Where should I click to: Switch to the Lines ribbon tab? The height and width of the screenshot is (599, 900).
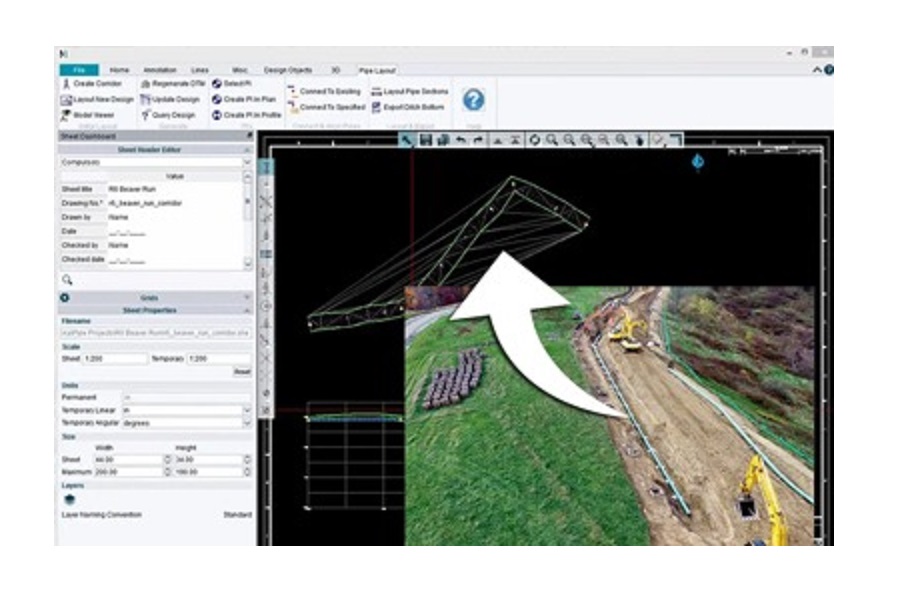click(200, 70)
